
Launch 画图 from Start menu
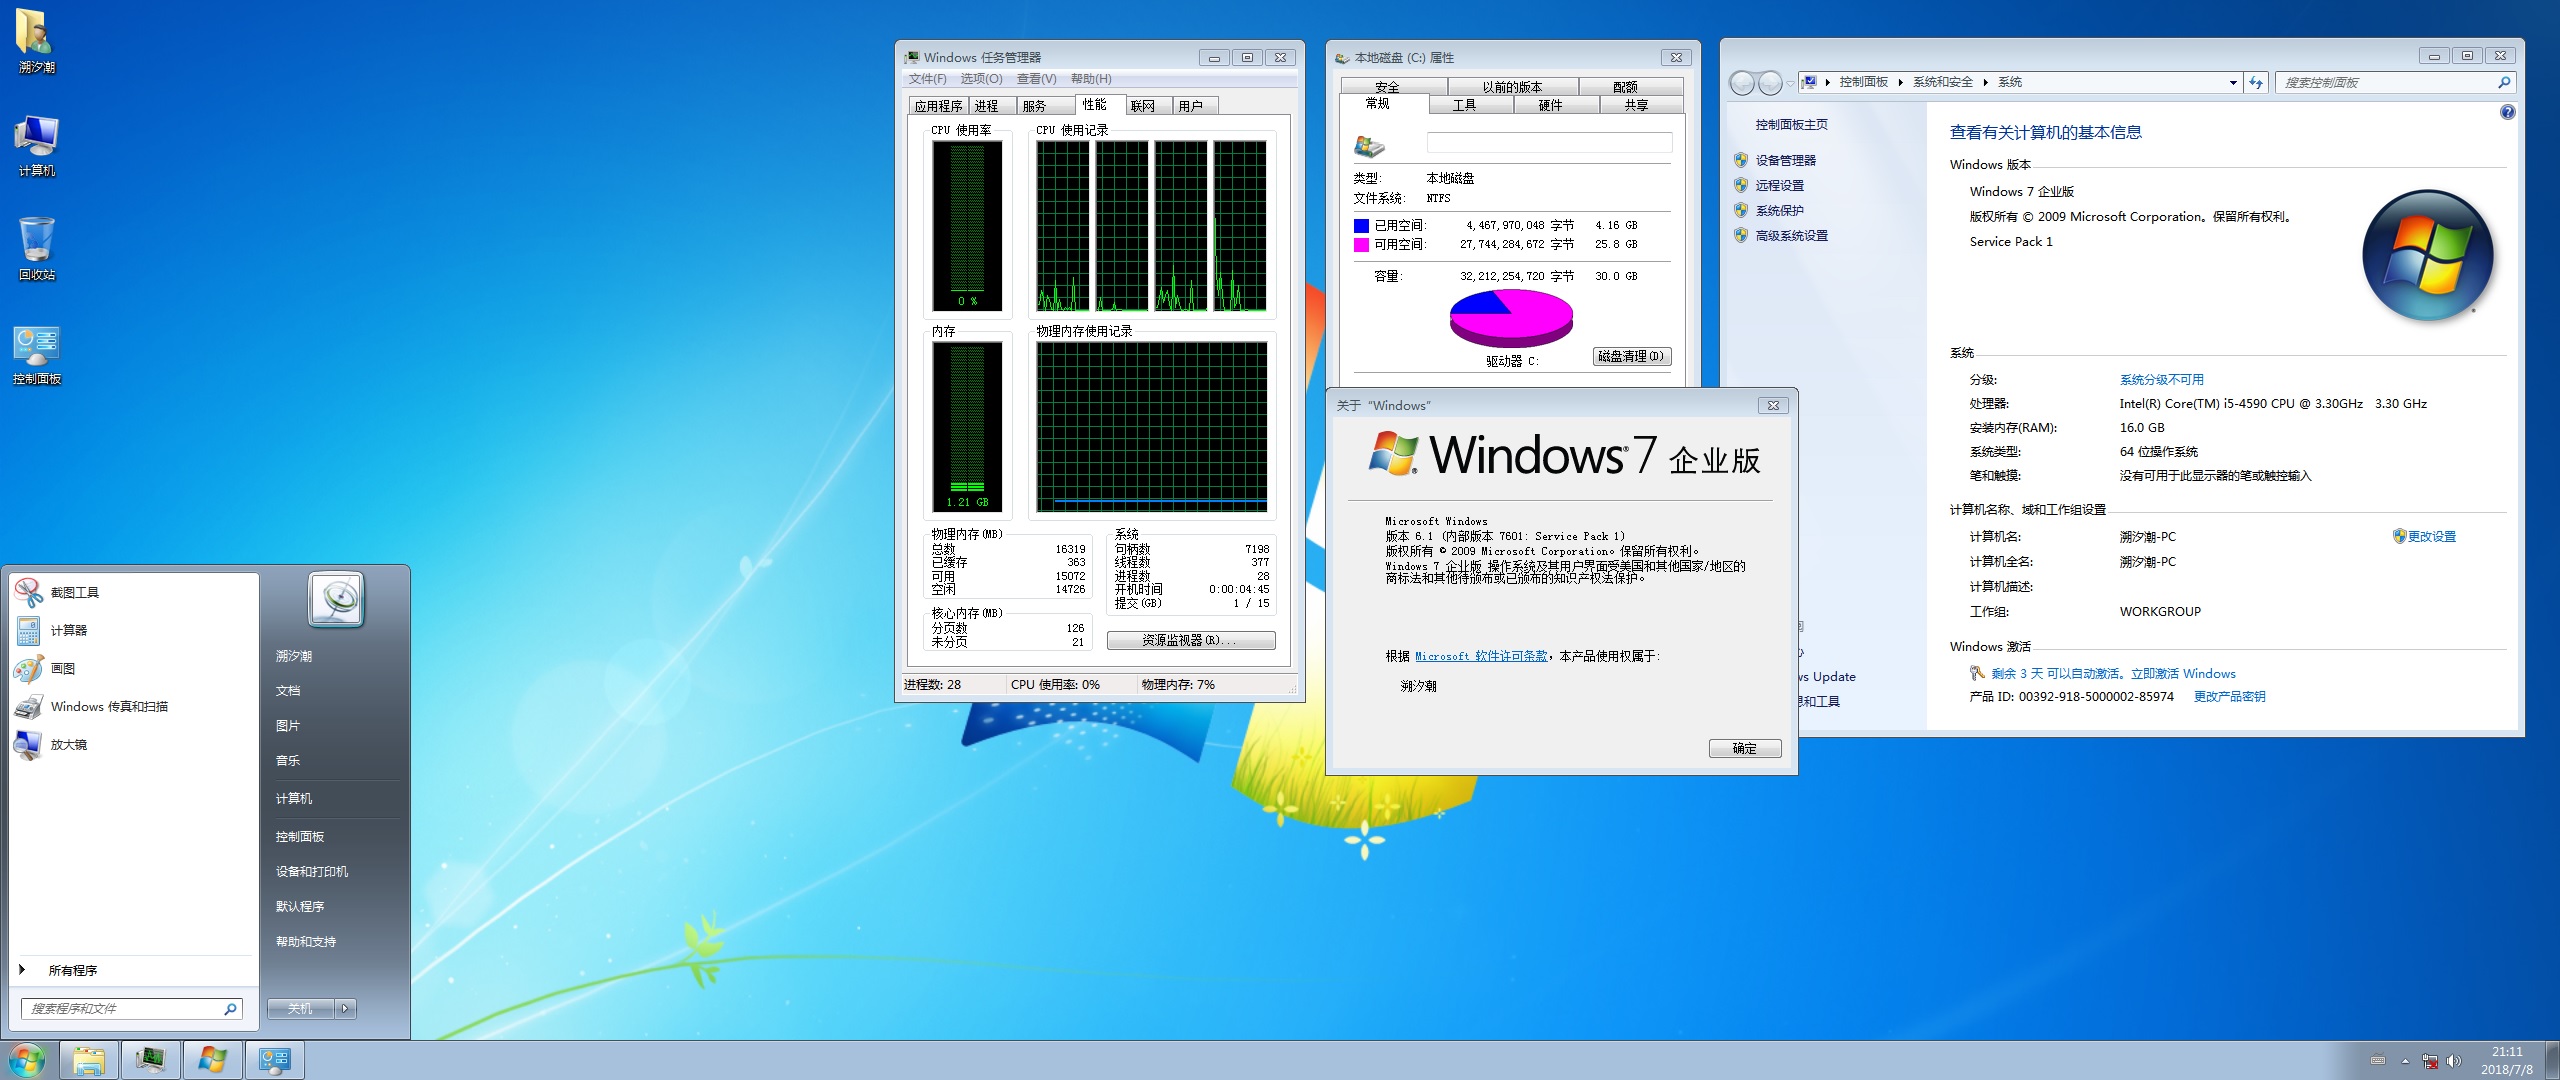[x=134, y=668]
